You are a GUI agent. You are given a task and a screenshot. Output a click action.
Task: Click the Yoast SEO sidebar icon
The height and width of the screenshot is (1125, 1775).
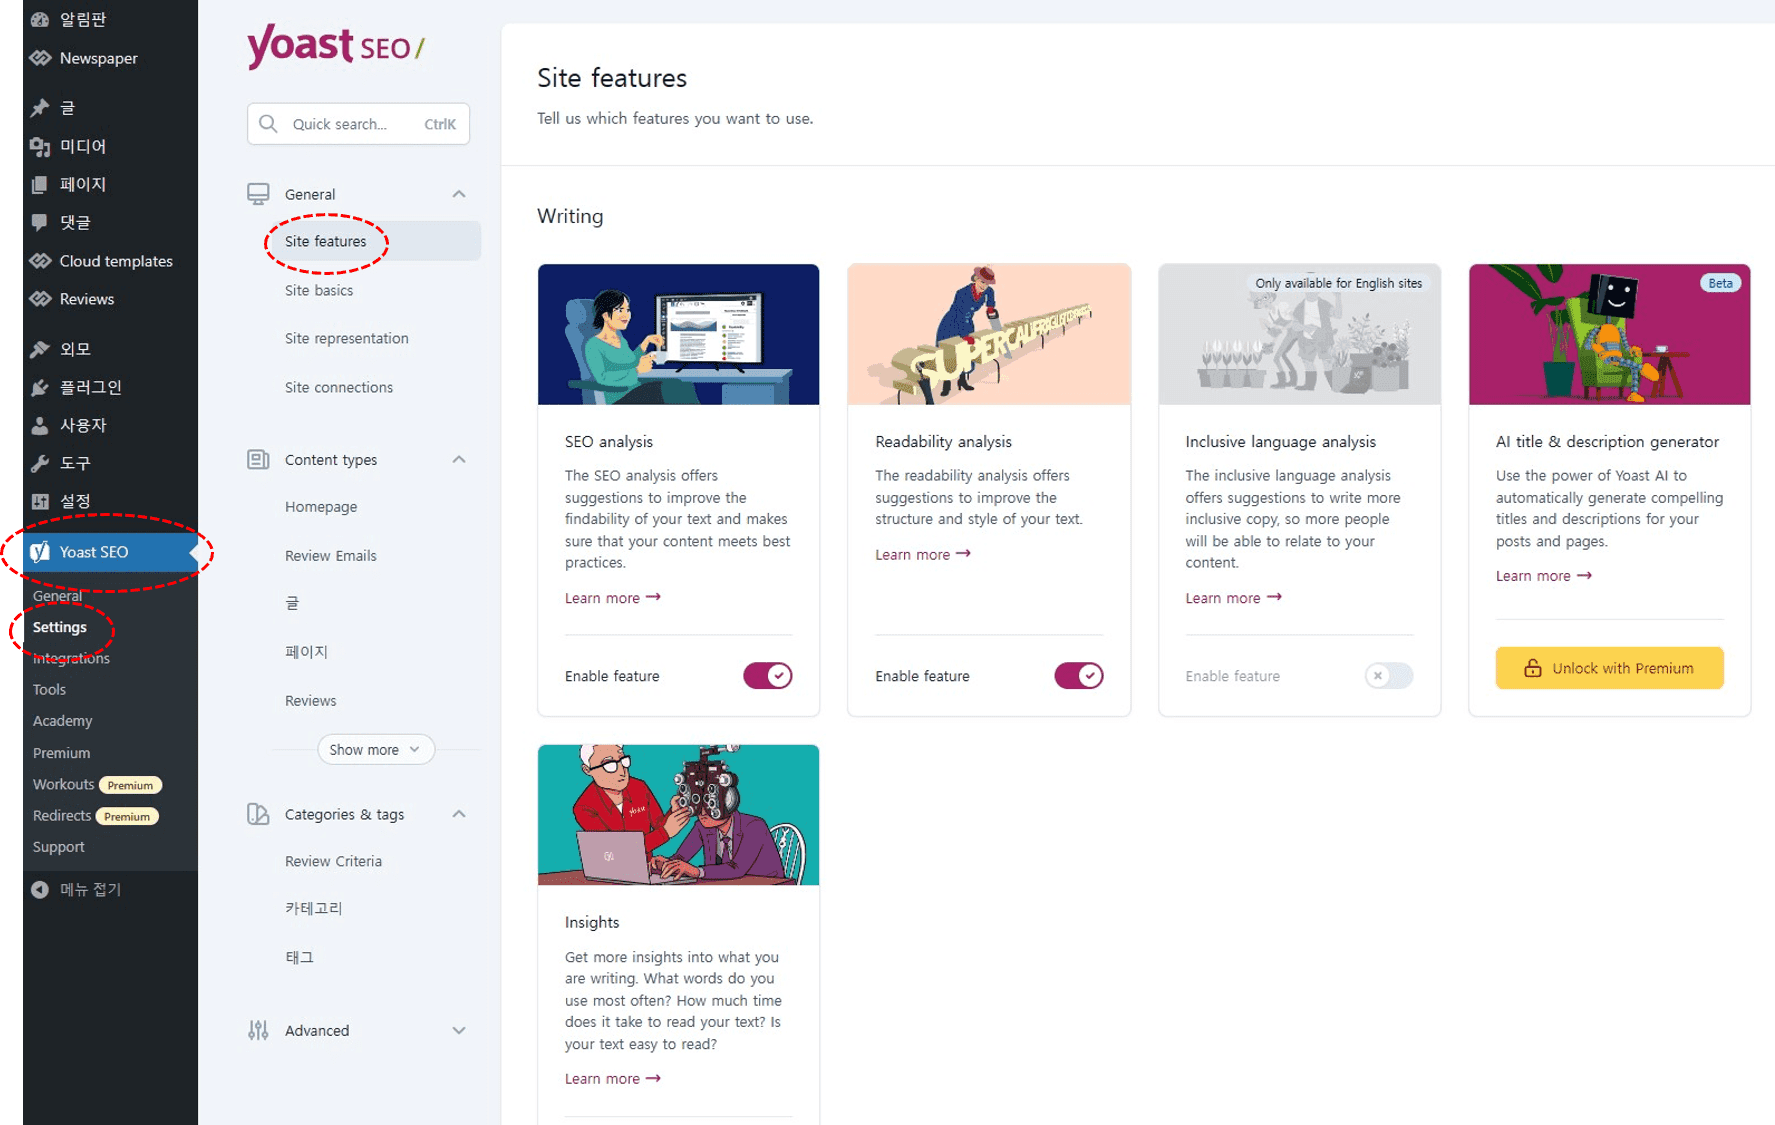[x=40, y=552]
